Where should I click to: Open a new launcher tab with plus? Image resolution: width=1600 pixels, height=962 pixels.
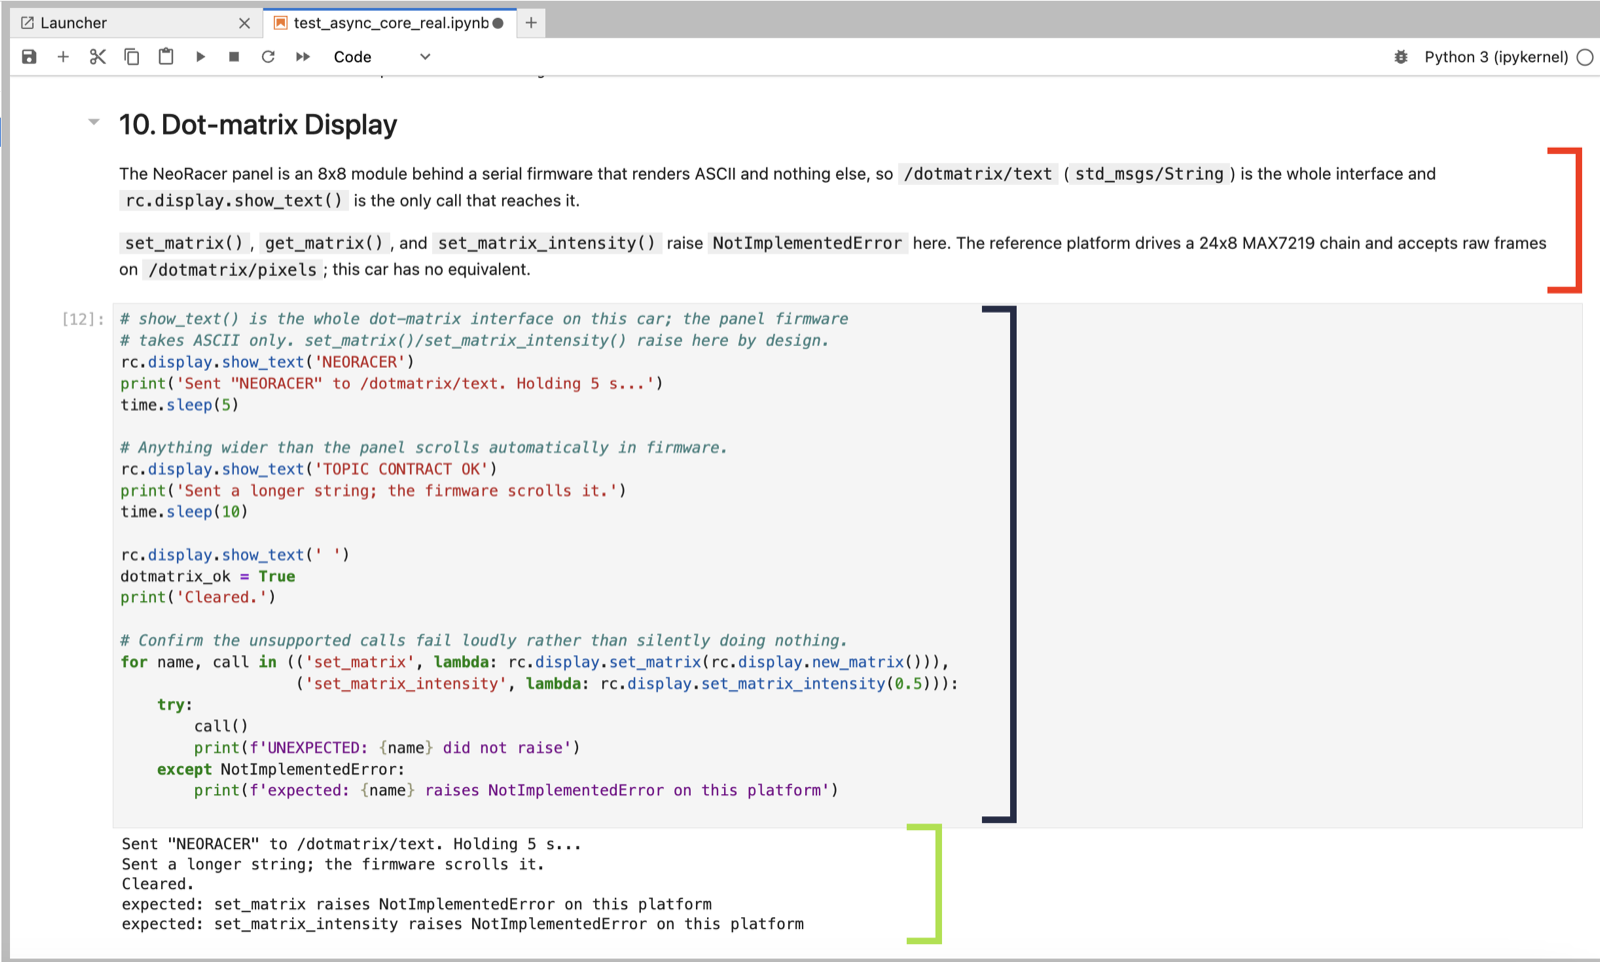click(531, 23)
